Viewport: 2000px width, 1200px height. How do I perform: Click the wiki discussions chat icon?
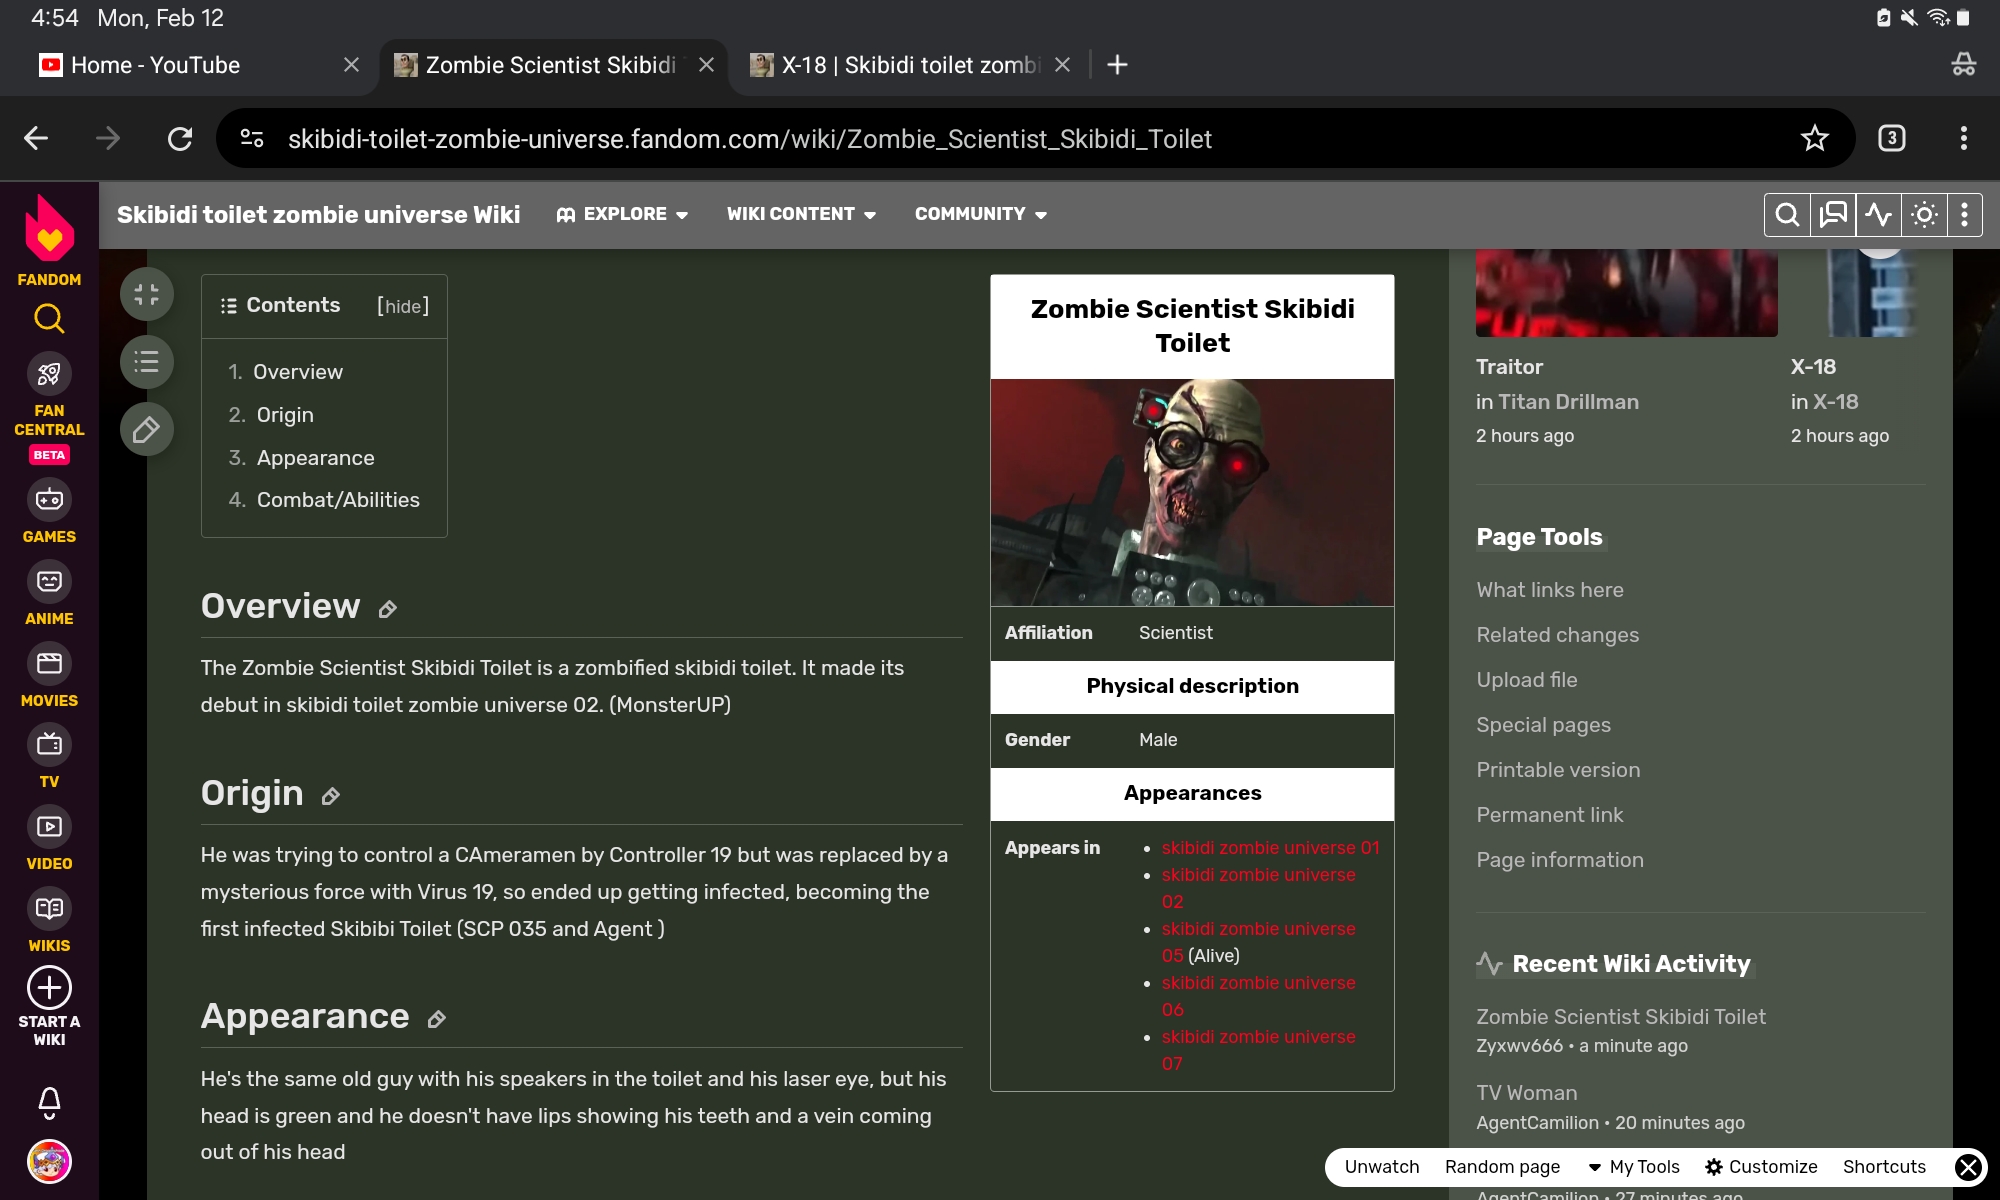[1833, 215]
